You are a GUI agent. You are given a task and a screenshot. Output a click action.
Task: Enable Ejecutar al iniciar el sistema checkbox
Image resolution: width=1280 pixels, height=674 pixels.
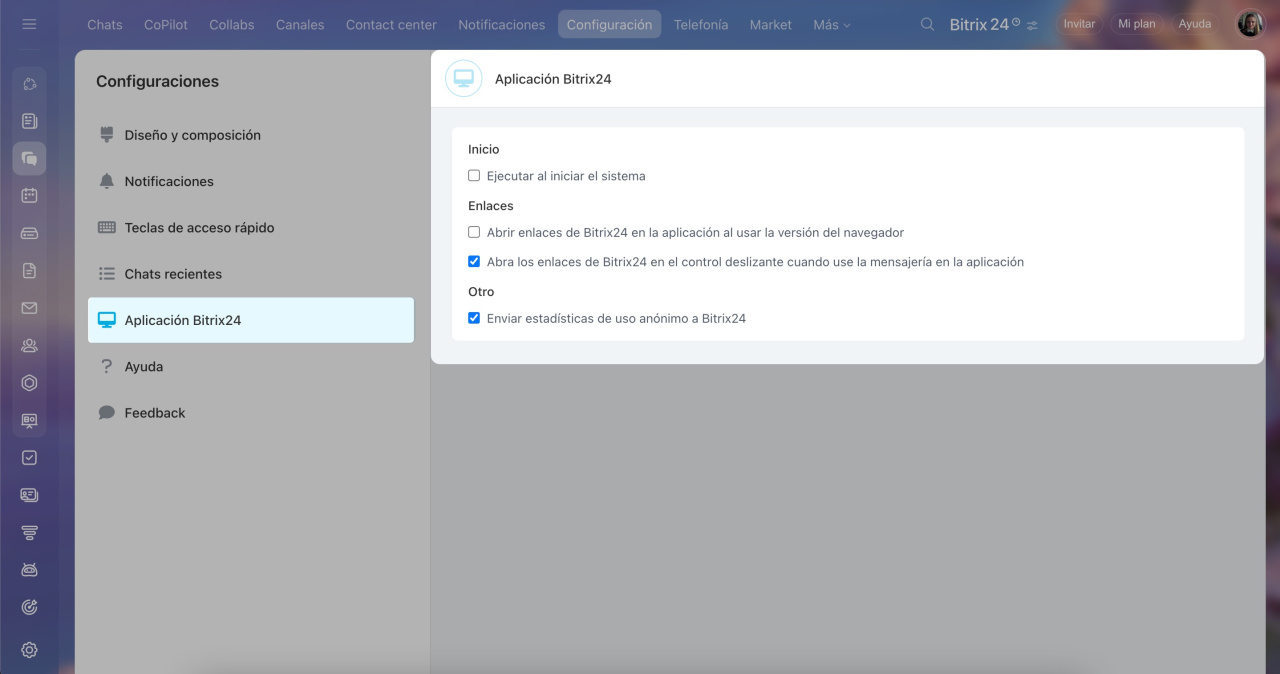474,176
